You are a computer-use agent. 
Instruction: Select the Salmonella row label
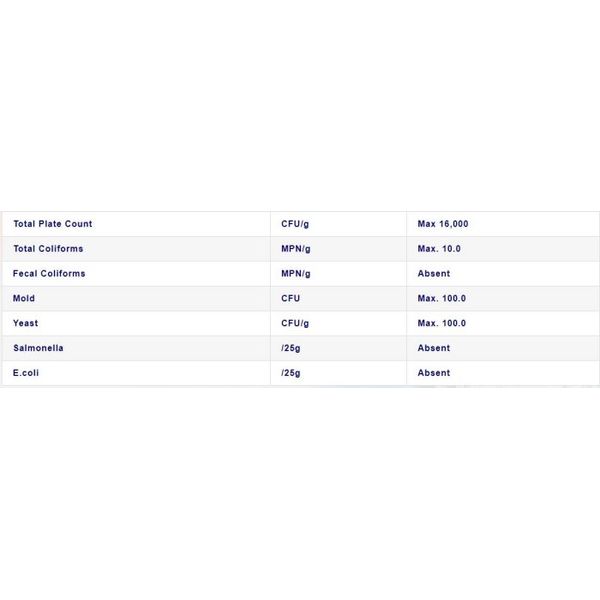tap(38, 348)
